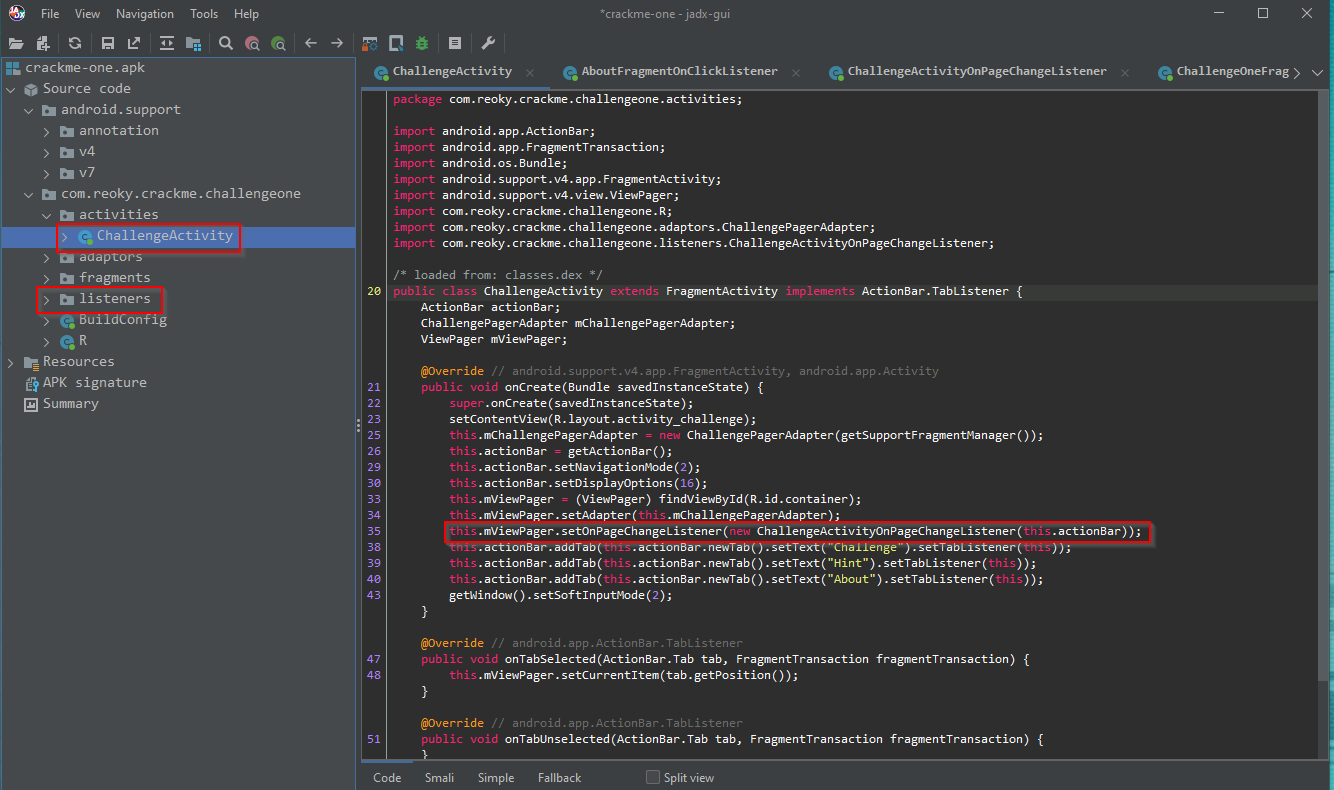The width and height of the screenshot is (1334, 790).
Task: Open the Comment search green magnifier icon
Action: pos(278,43)
